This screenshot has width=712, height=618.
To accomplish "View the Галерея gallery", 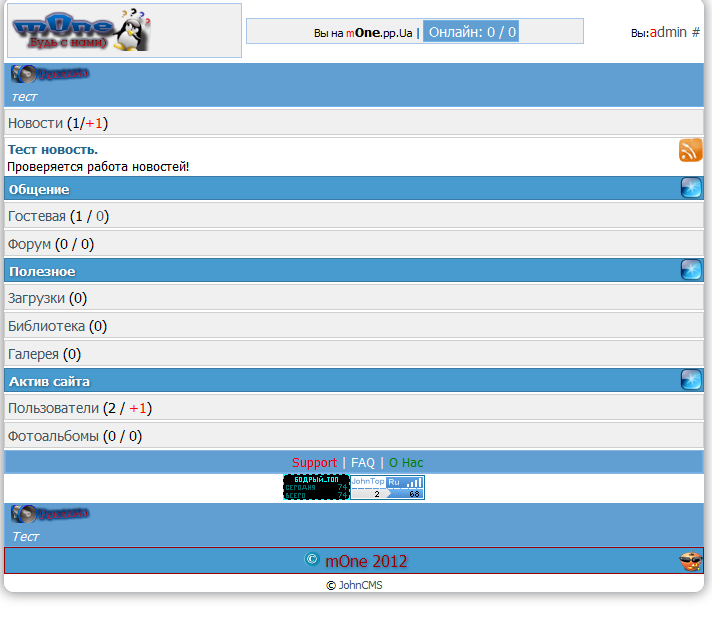I will (x=33, y=354).
